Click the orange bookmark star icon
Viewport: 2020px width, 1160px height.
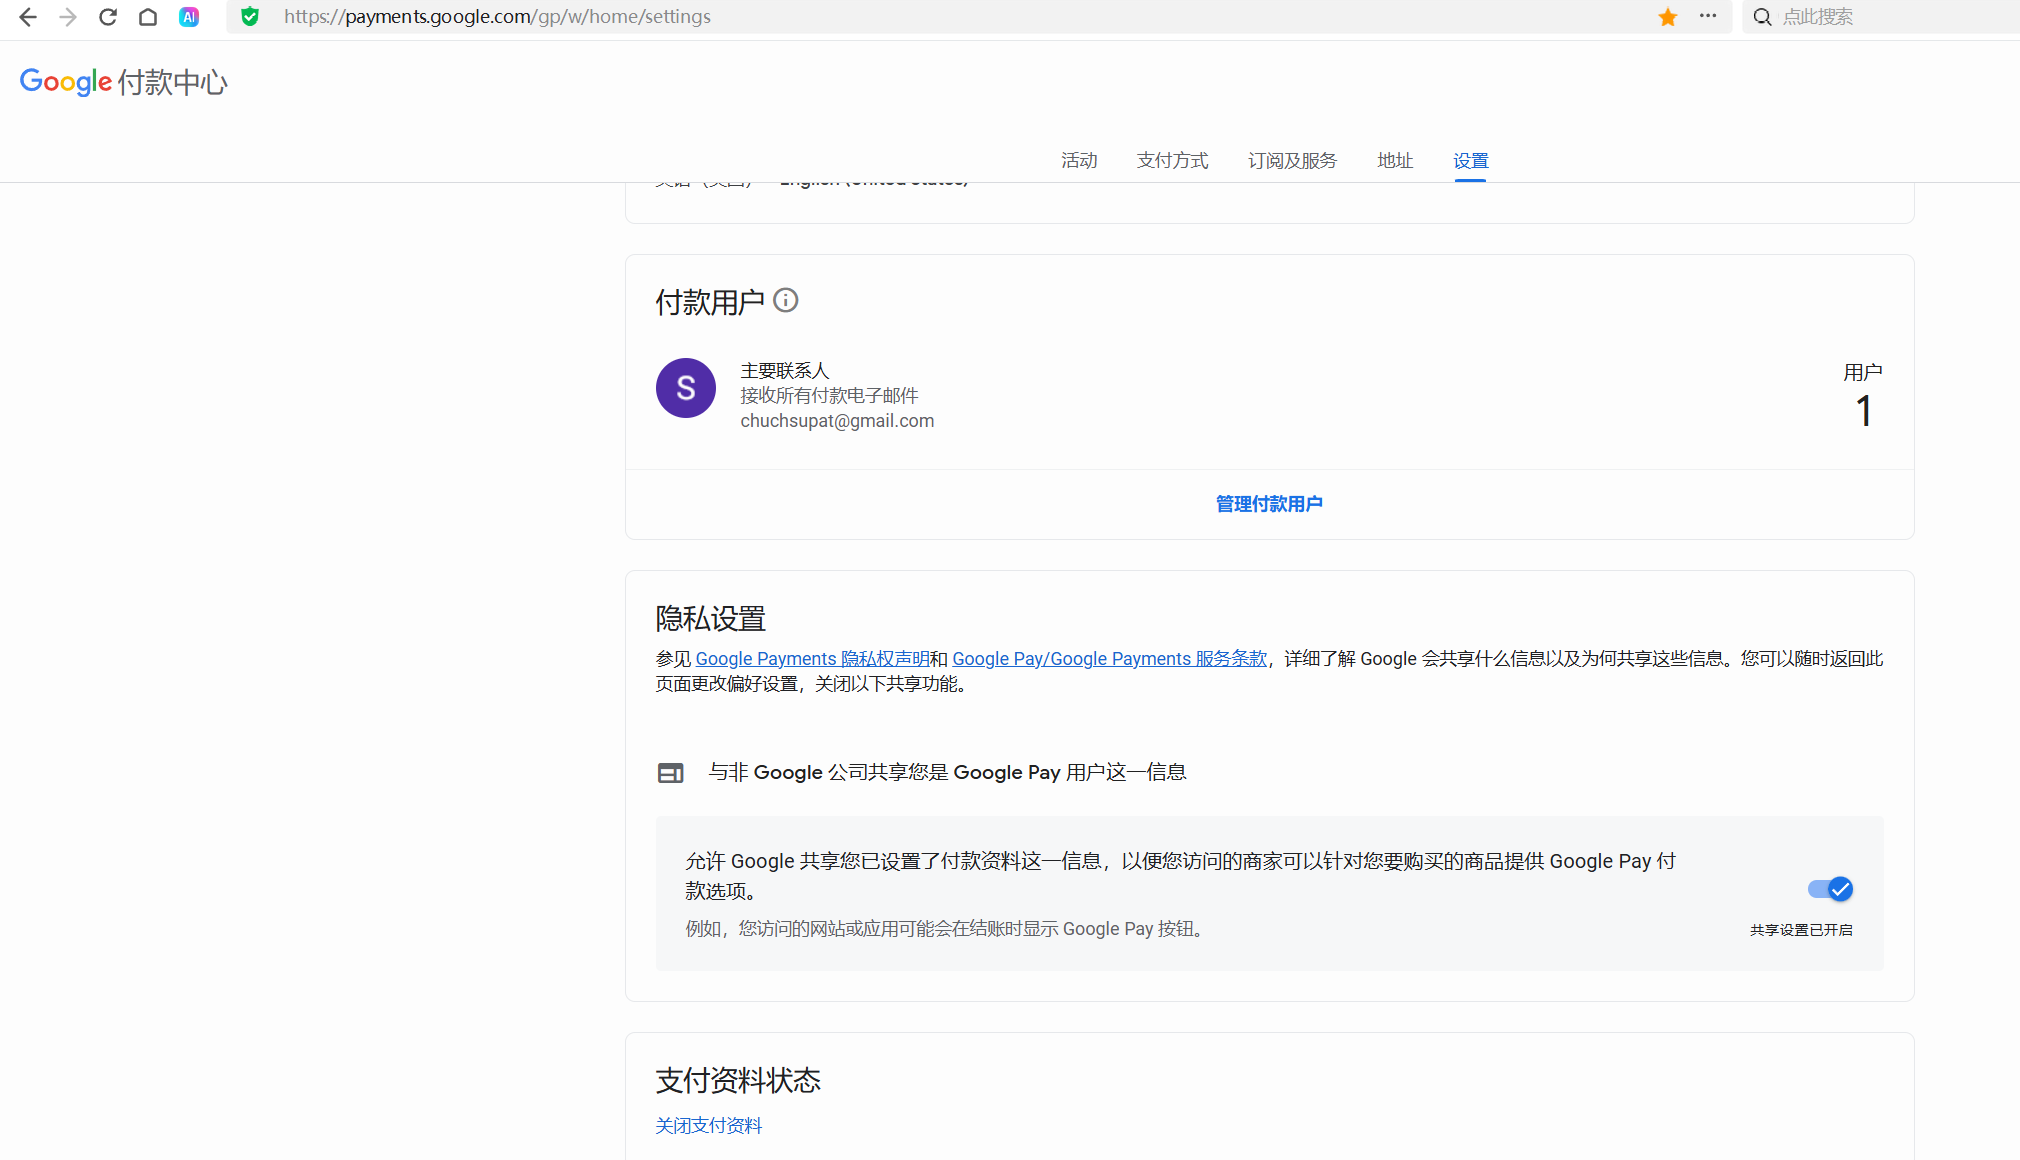[1667, 17]
